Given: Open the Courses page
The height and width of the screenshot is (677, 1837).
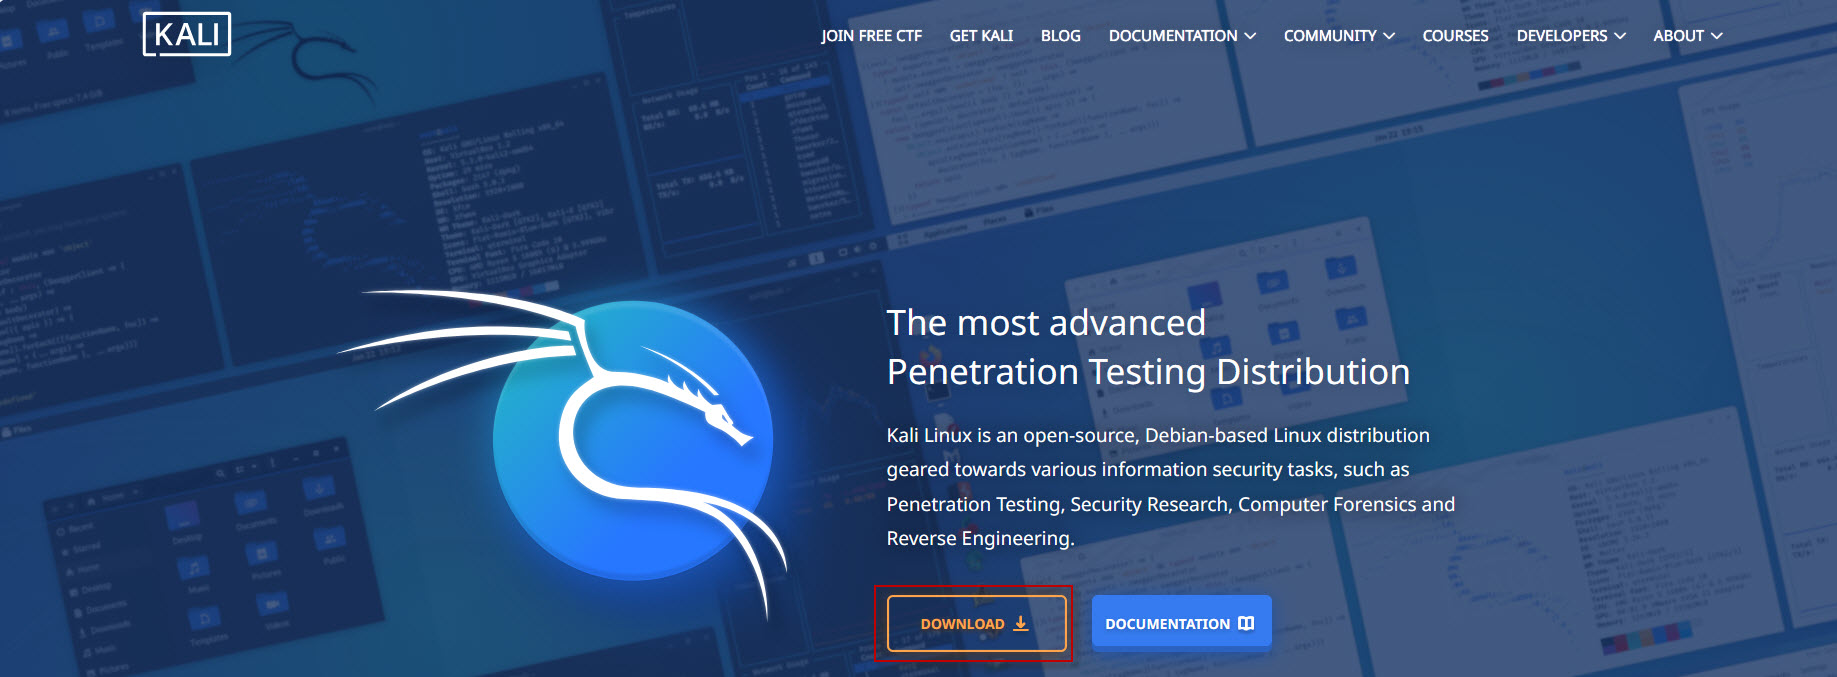Looking at the screenshot, I should point(1455,36).
